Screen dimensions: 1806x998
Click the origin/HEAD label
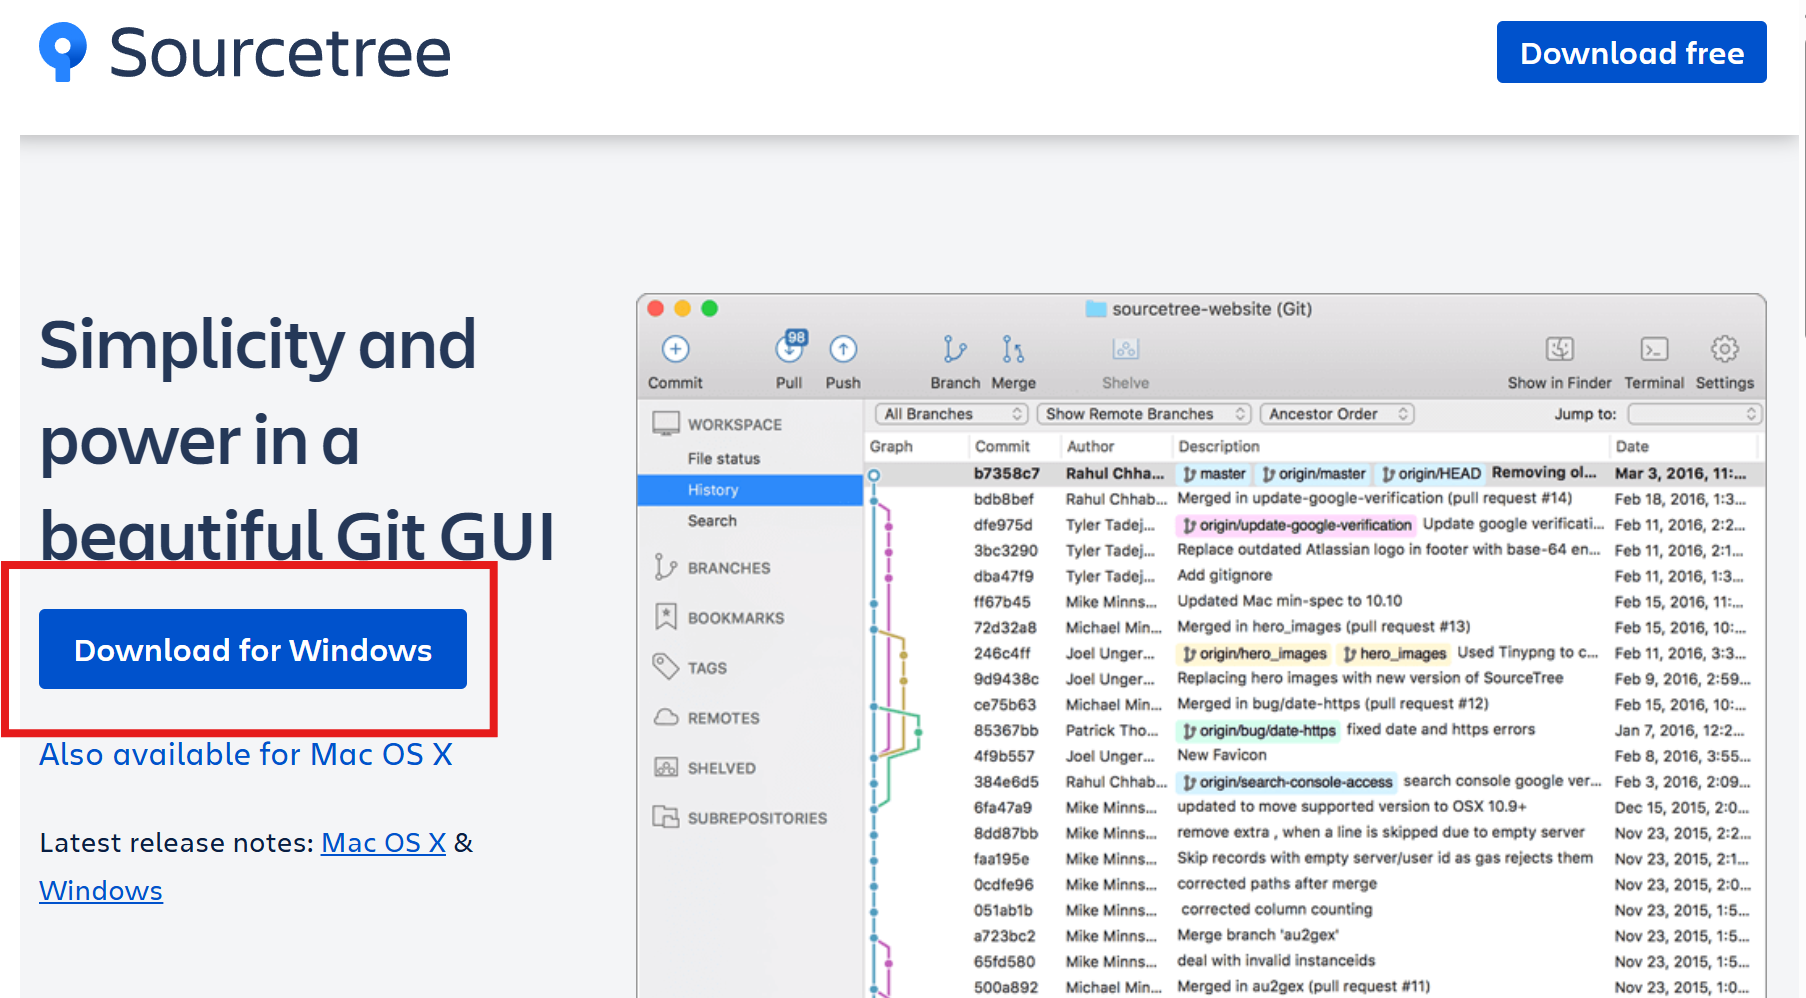pyautogui.click(x=1431, y=473)
